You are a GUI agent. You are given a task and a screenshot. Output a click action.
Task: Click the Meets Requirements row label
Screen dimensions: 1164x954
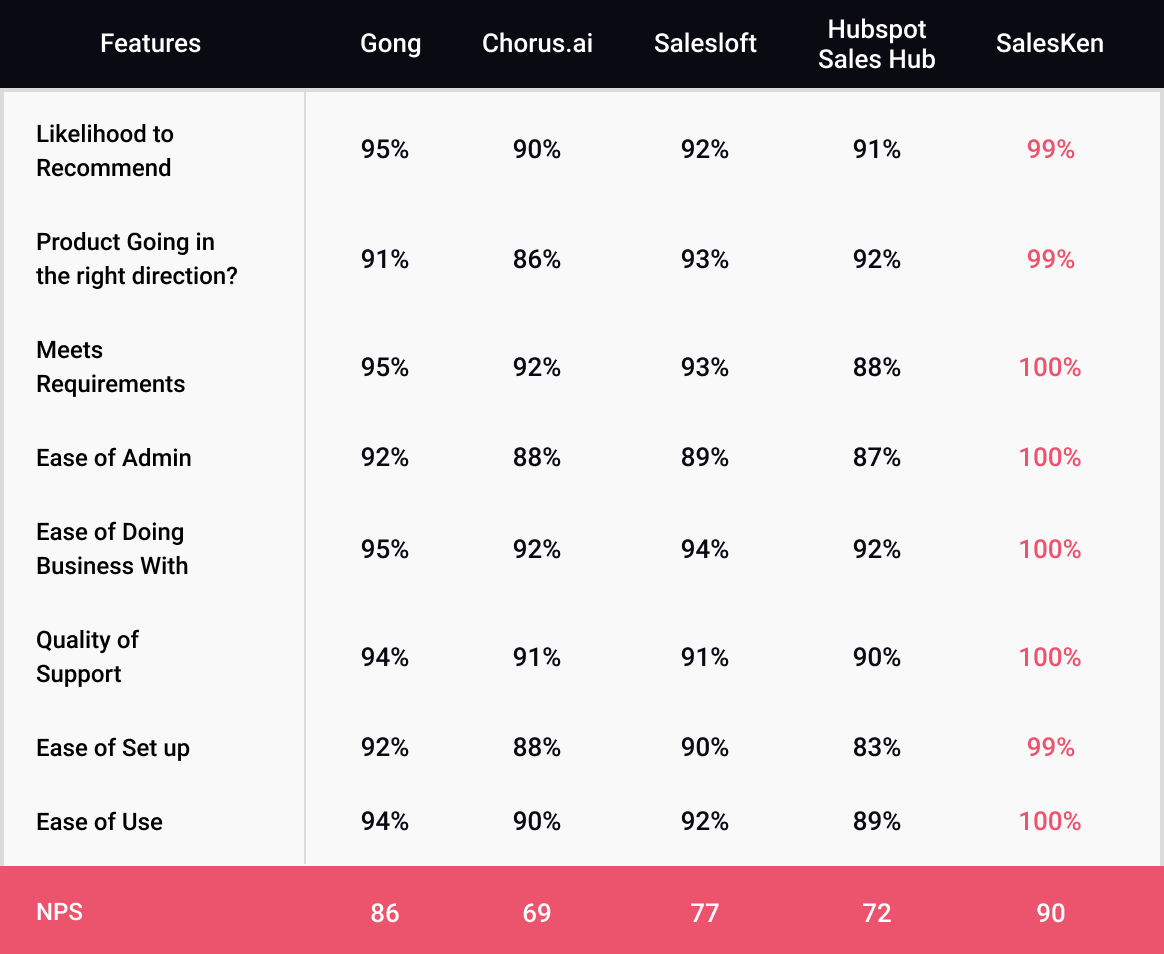110,367
